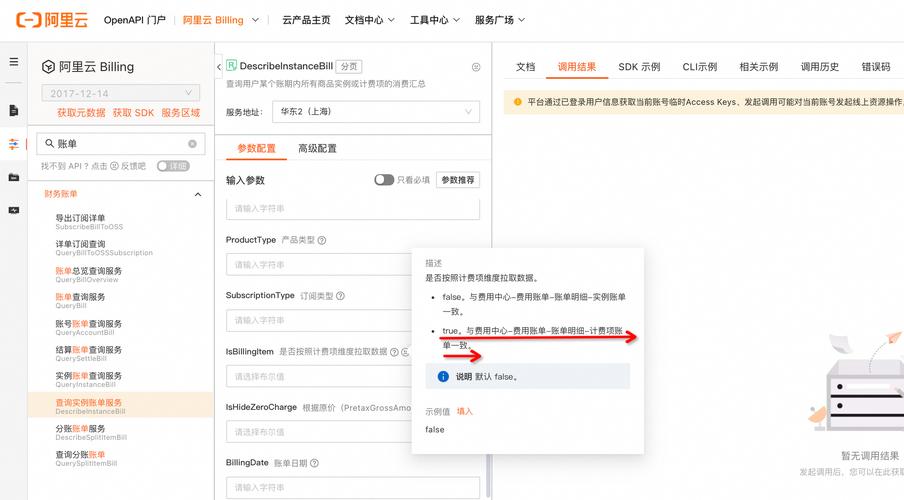Viewport: 904px width, 500px height.
Task: Click the blue info icon in 说明 note
Action: [x=443, y=377]
